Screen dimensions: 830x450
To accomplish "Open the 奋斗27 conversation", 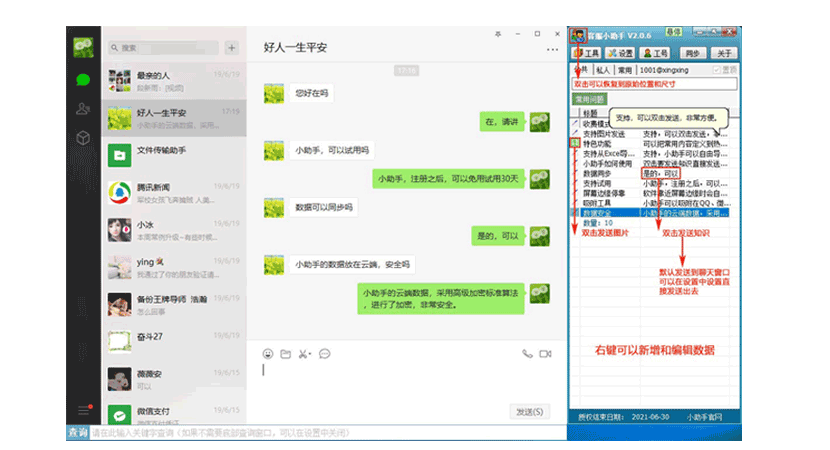I will pyautogui.click(x=174, y=342).
